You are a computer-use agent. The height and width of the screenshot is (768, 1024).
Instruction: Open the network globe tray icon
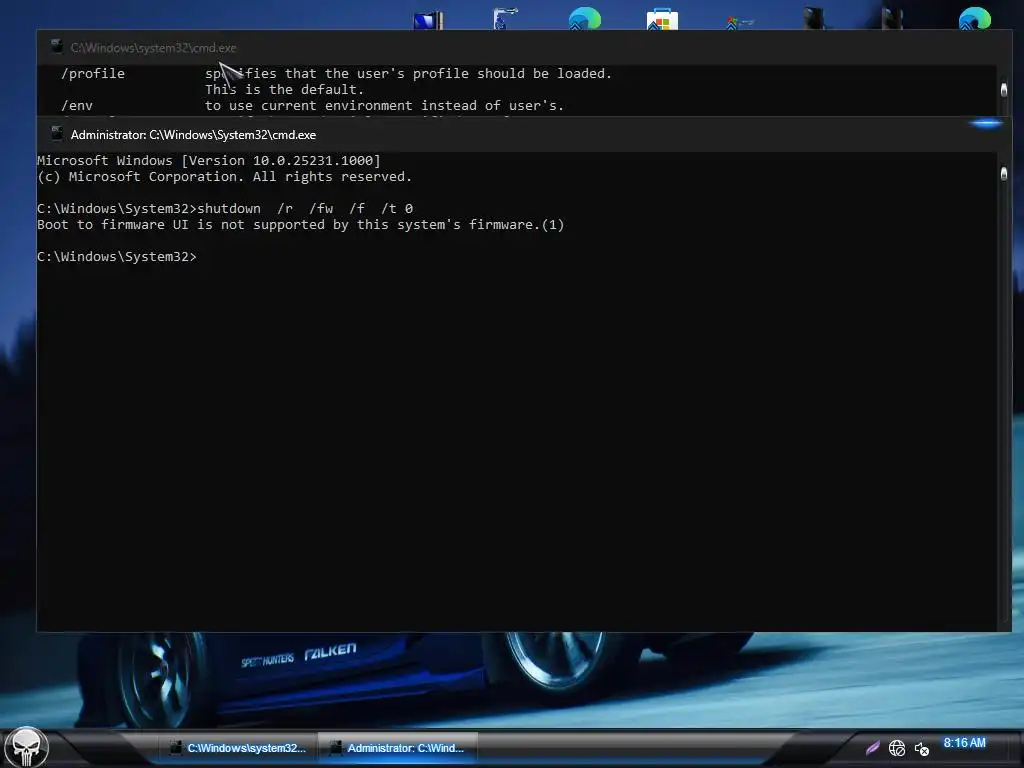click(x=897, y=748)
